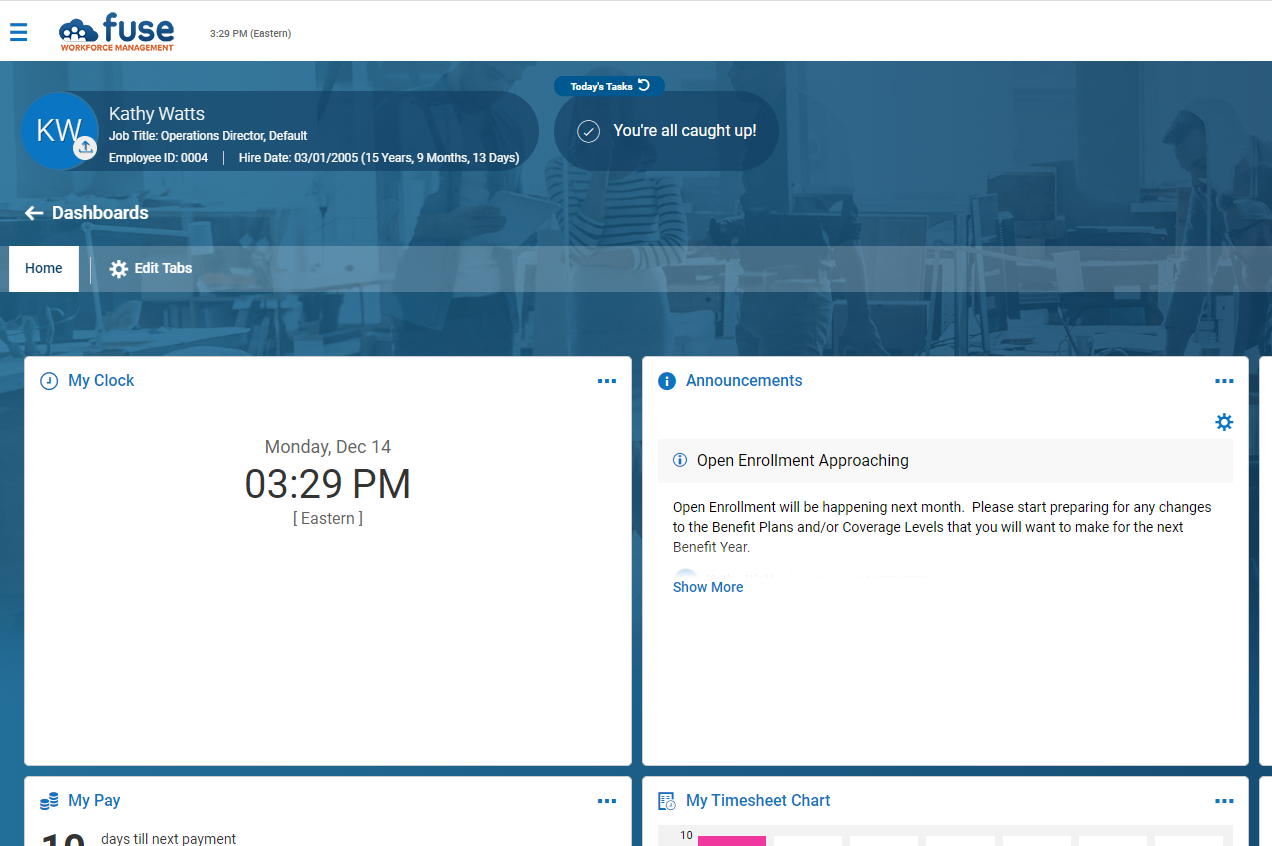Click the coins icon beside My Pay
Screen dimensions: 1272x846
click(x=48, y=801)
